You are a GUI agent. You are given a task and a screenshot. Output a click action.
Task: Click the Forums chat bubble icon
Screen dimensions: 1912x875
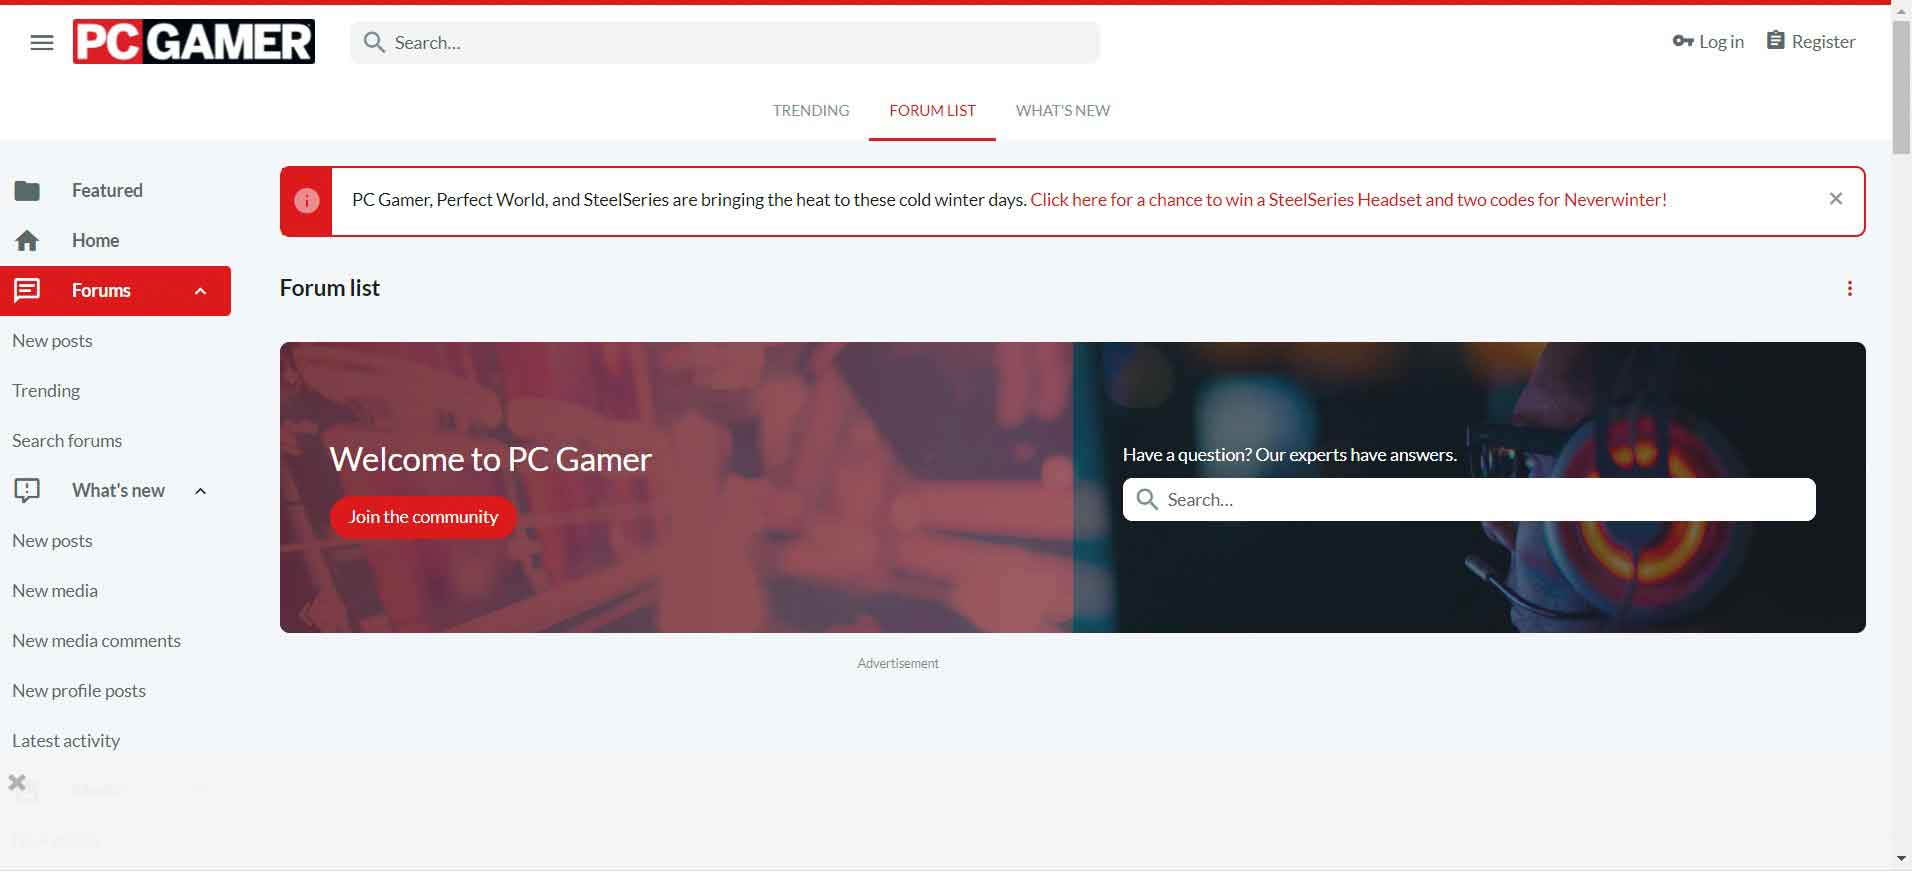(27, 290)
